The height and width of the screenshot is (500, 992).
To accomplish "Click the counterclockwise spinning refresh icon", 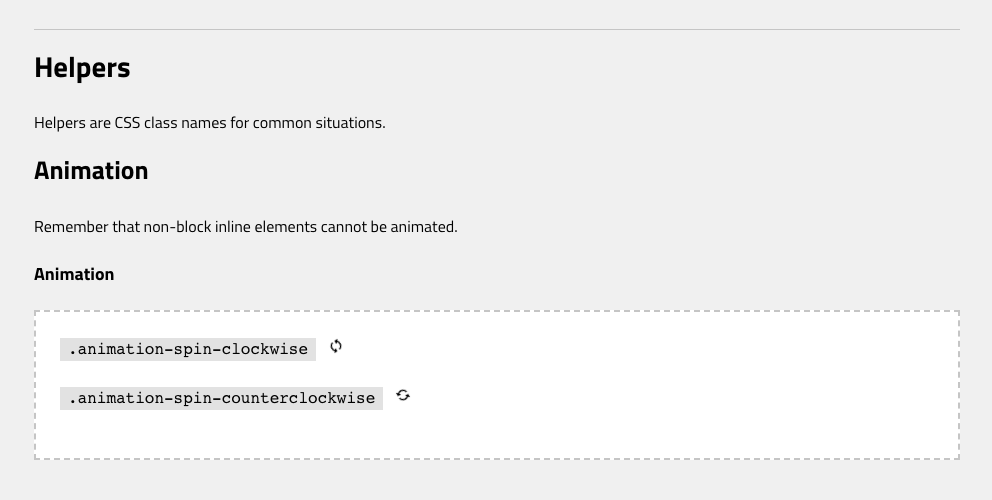I will click(403, 396).
